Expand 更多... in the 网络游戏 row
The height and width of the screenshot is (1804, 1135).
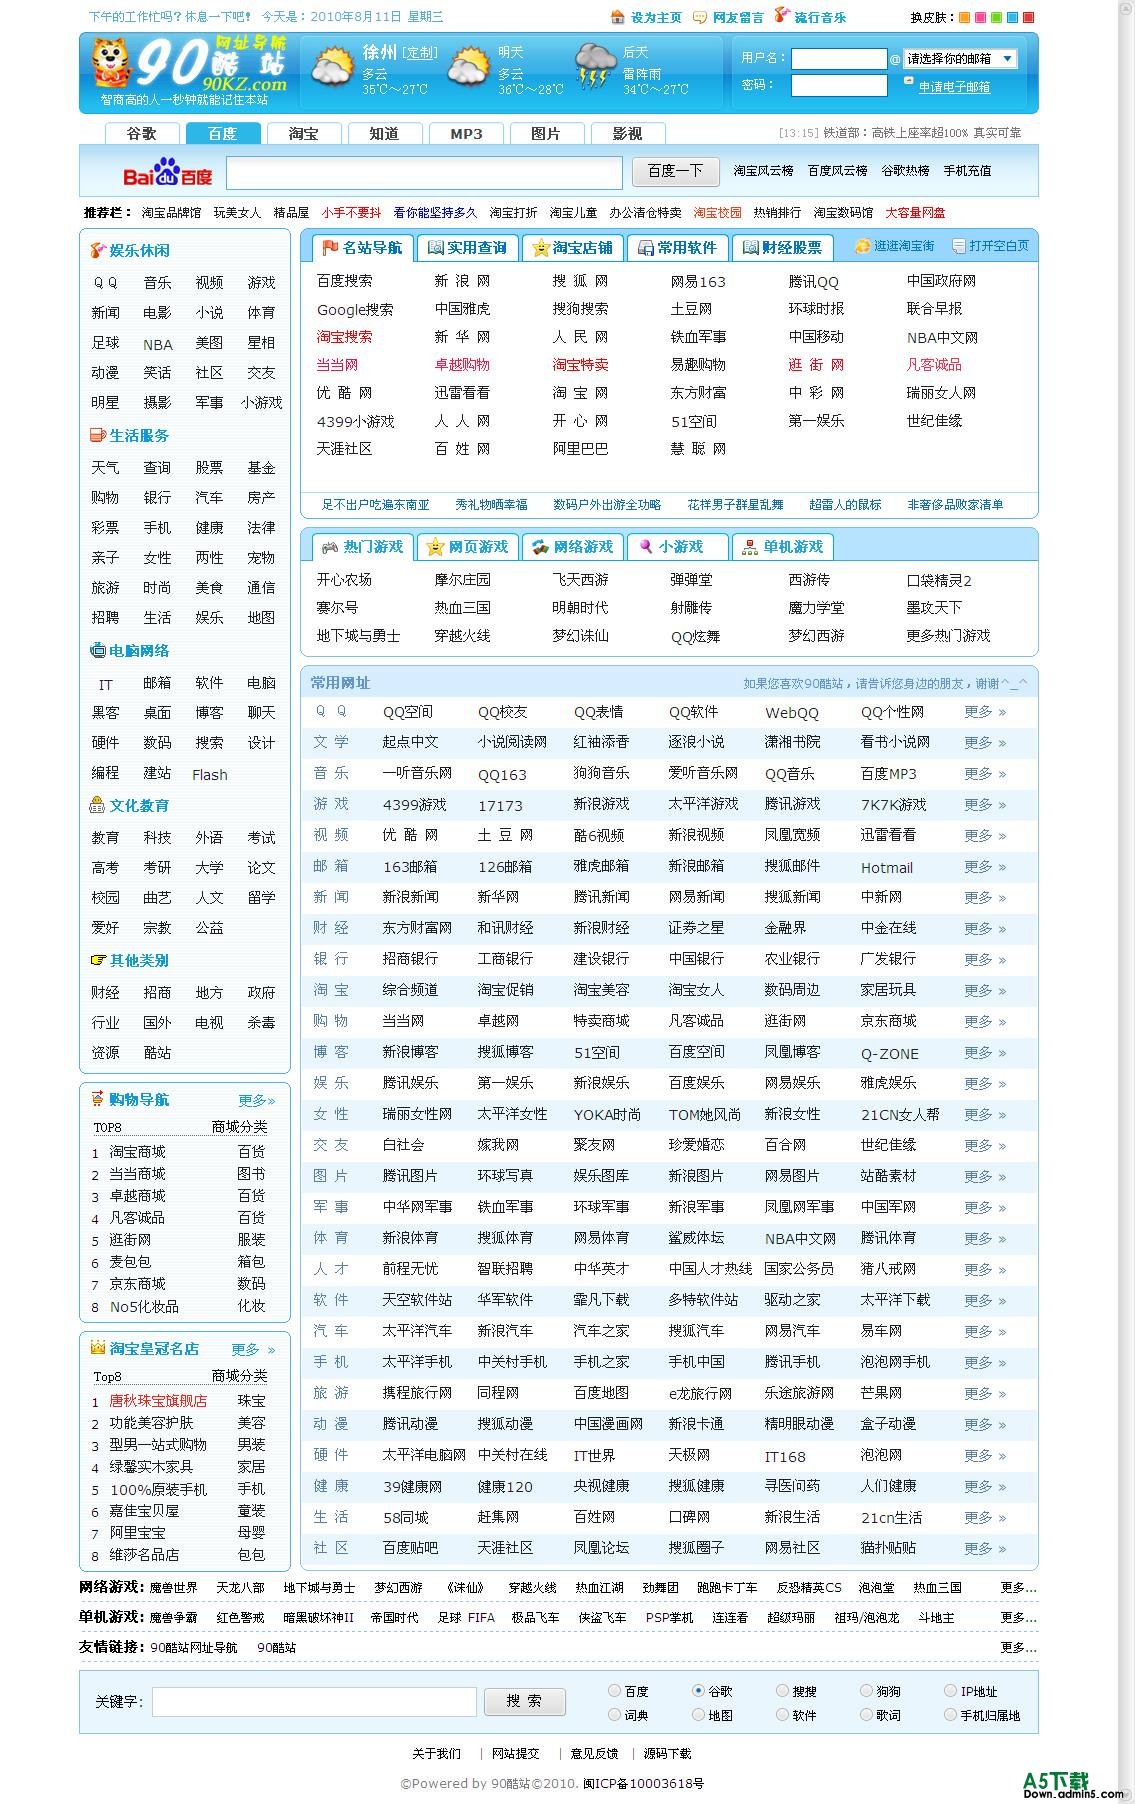[x=1018, y=1588]
